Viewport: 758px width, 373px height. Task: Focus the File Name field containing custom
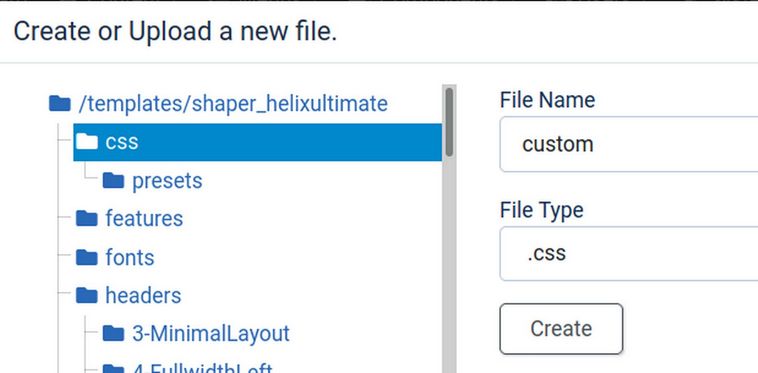[x=629, y=144]
